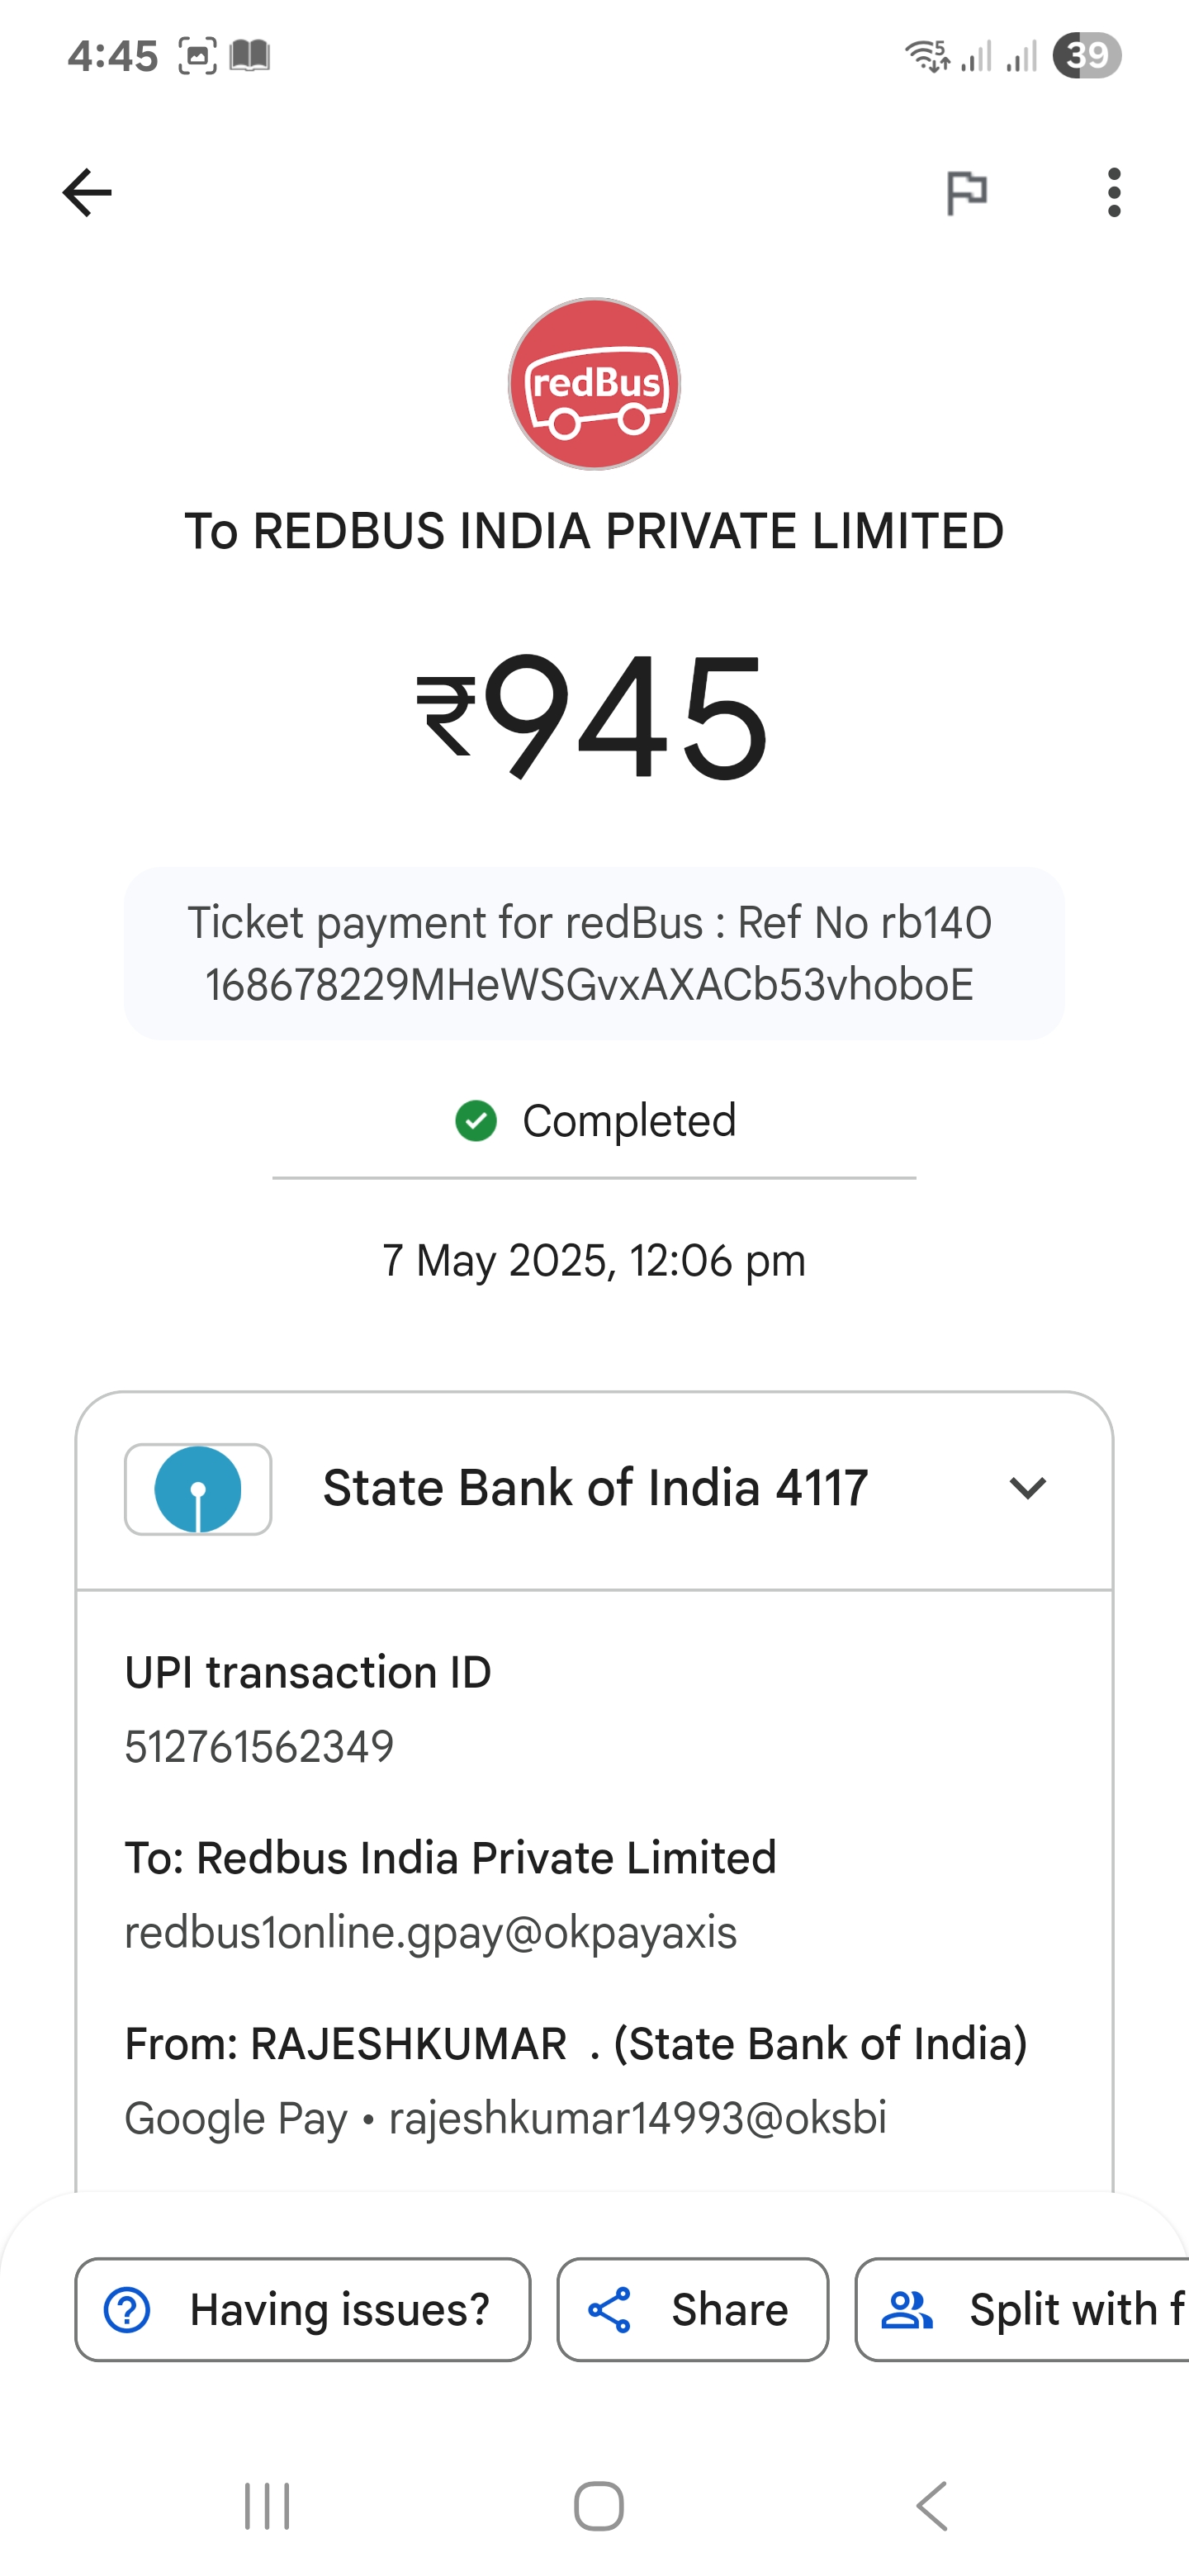Tap the State Bank of India logo
The height and width of the screenshot is (2576, 1189).
tap(198, 1489)
